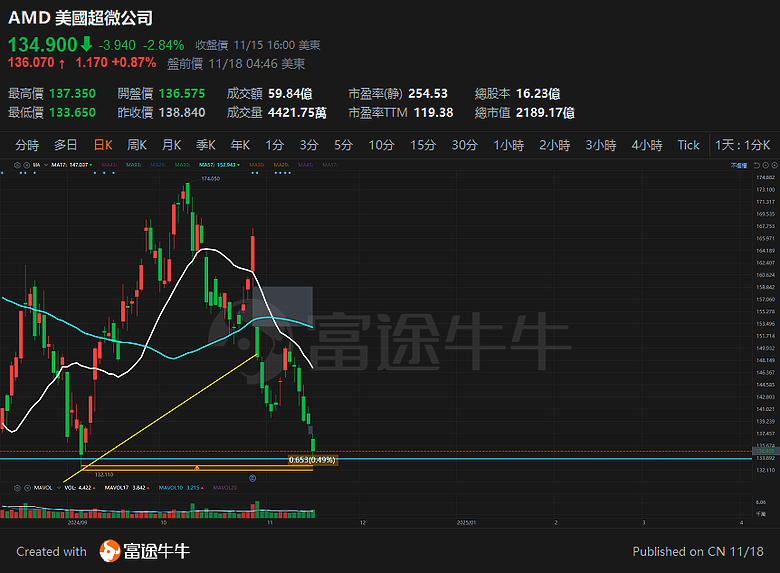Open MAVOL indicator settings gear icon
This screenshot has height=573, width=780.
pyautogui.click(x=17, y=488)
